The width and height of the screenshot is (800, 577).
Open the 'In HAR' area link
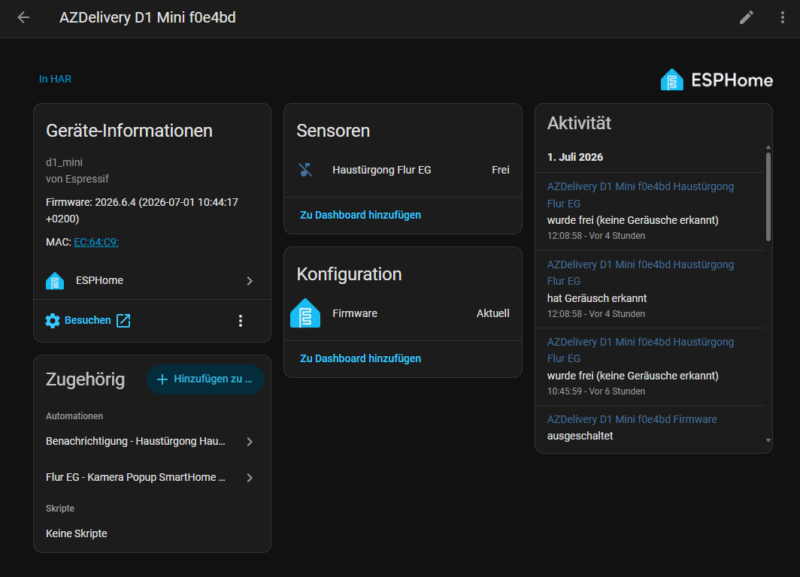pyautogui.click(x=55, y=79)
